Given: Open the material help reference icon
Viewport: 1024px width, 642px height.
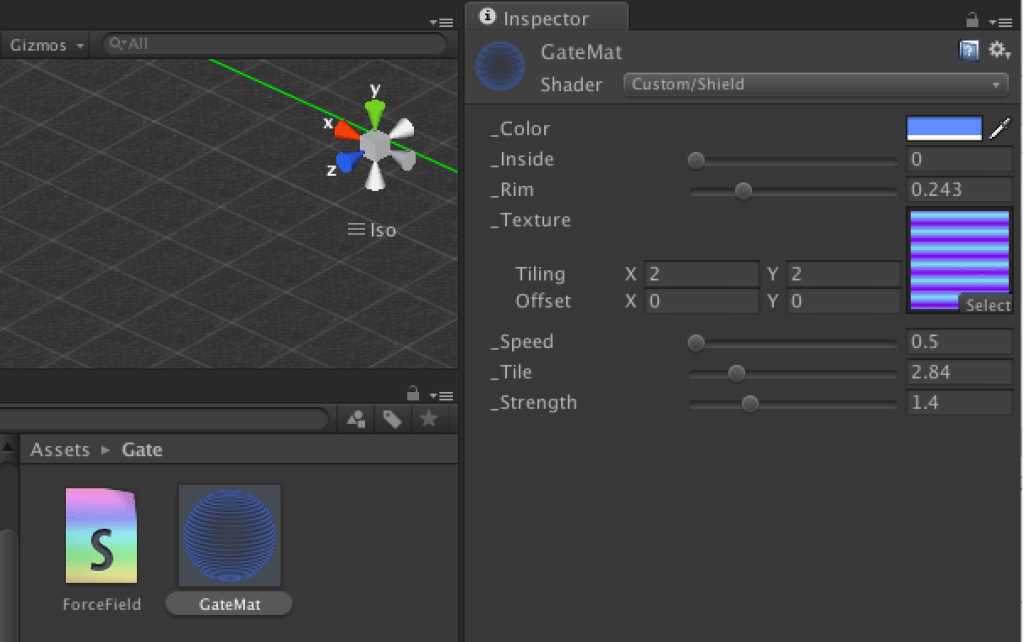Looking at the screenshot, I should click(969, 48).
